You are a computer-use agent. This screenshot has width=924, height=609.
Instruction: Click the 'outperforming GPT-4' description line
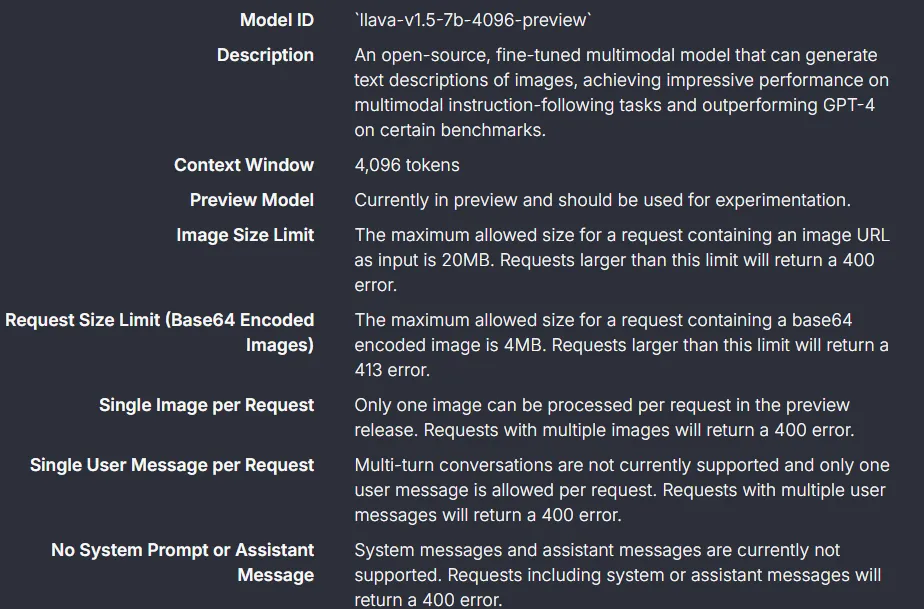coord(614,105)
